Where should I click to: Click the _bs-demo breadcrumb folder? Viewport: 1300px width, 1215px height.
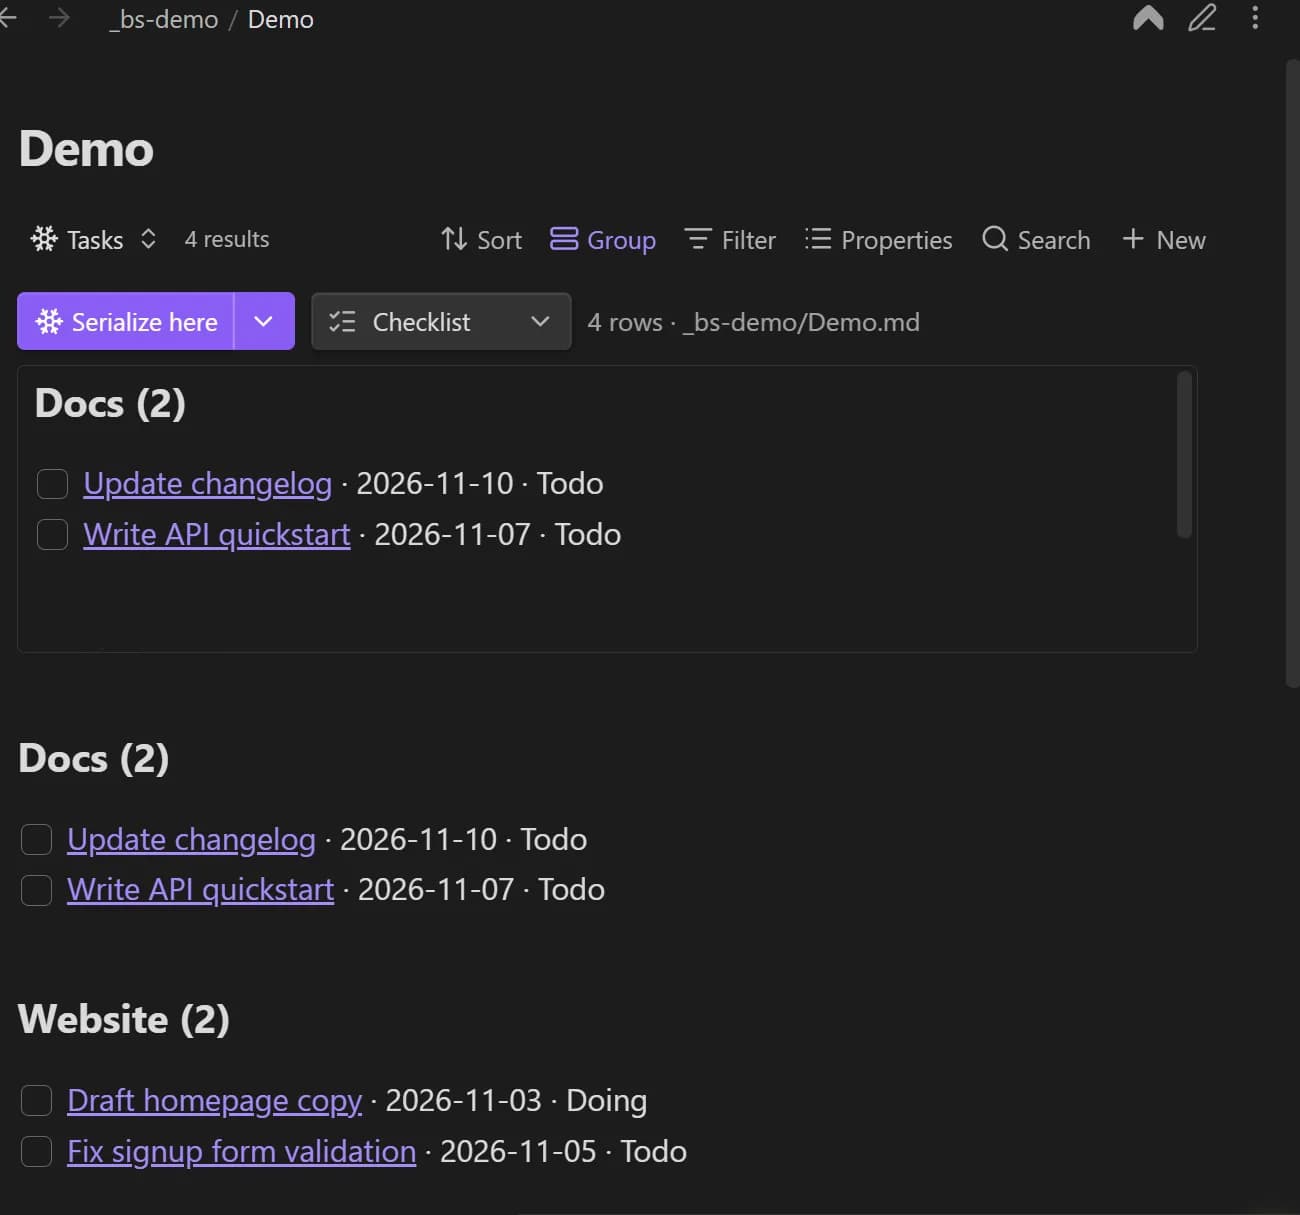tap(164, 19)
